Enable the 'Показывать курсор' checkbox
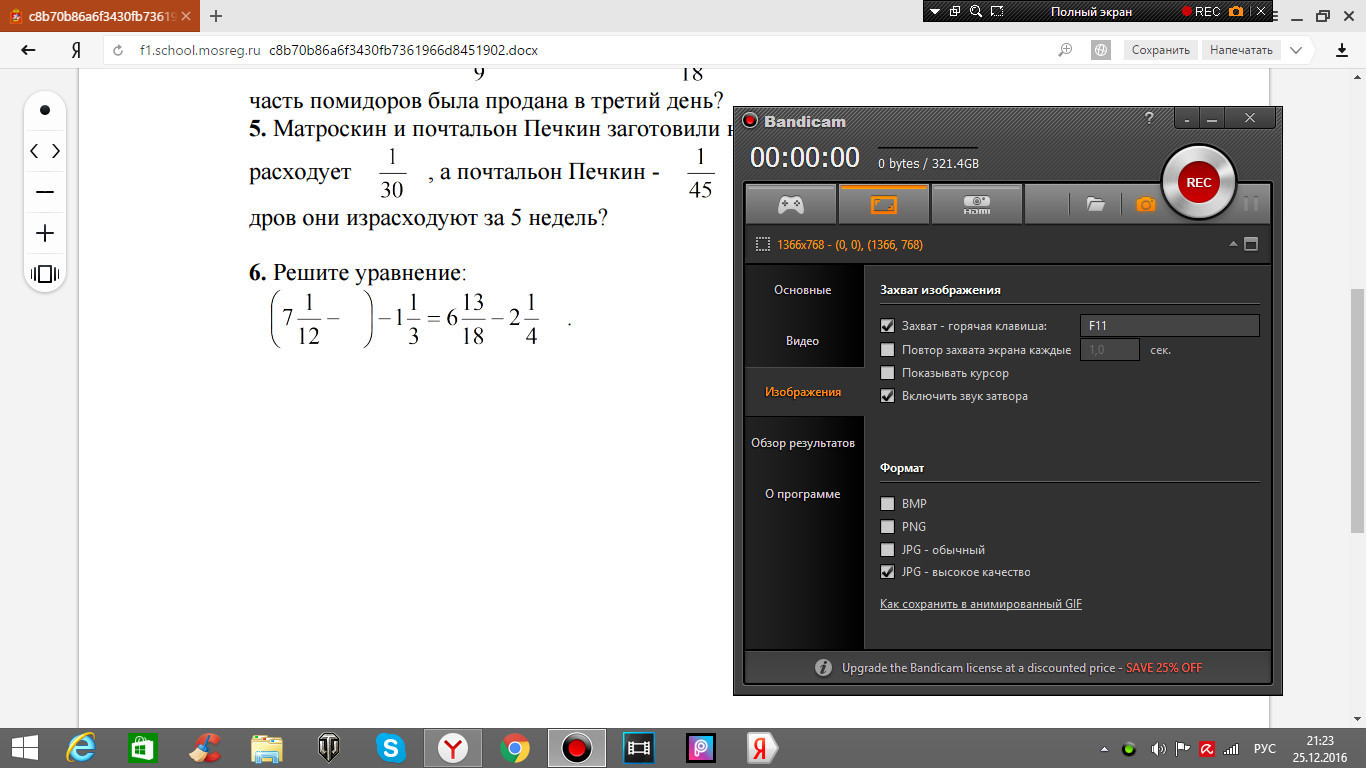 coord(887,373)
